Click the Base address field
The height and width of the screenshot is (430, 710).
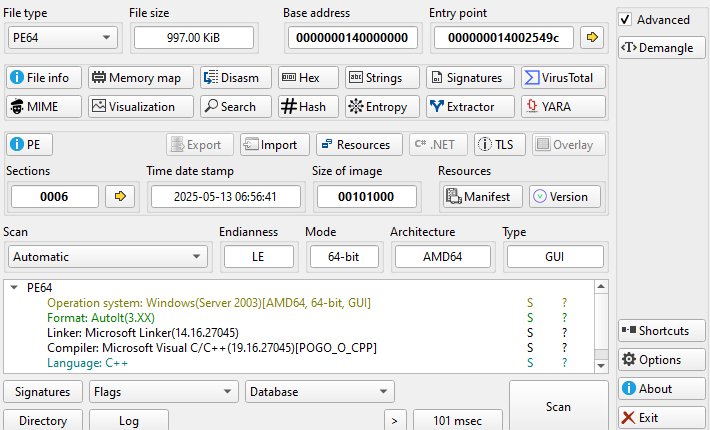coord(354,38)
